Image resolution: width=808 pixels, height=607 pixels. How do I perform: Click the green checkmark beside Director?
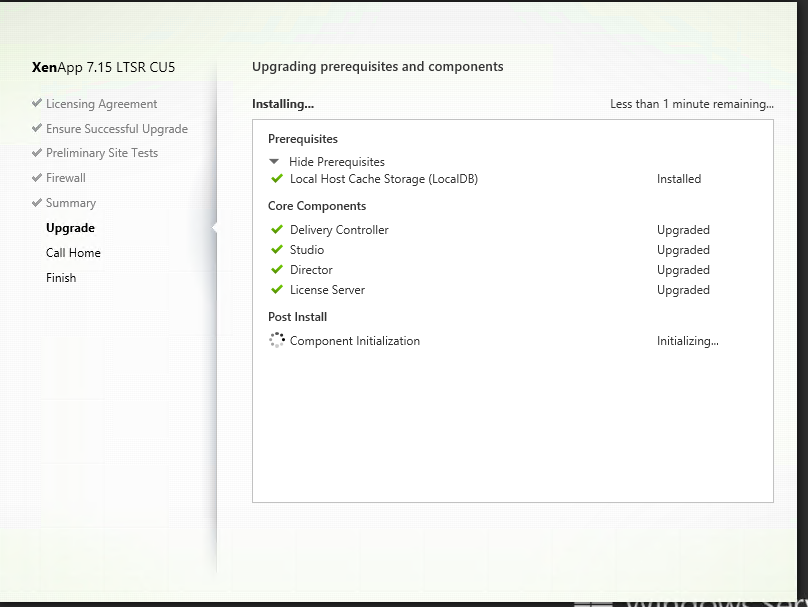click(x=277, y=269)
